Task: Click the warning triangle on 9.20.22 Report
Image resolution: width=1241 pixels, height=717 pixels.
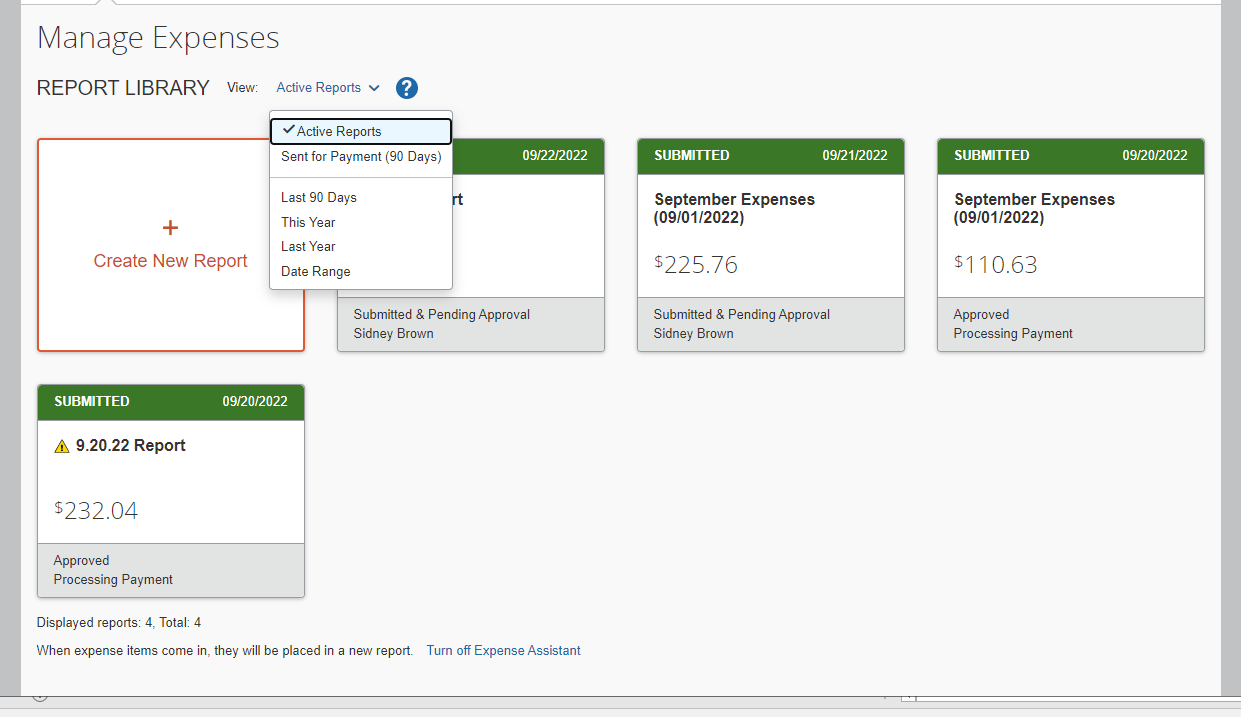Action: coord(62,446)
